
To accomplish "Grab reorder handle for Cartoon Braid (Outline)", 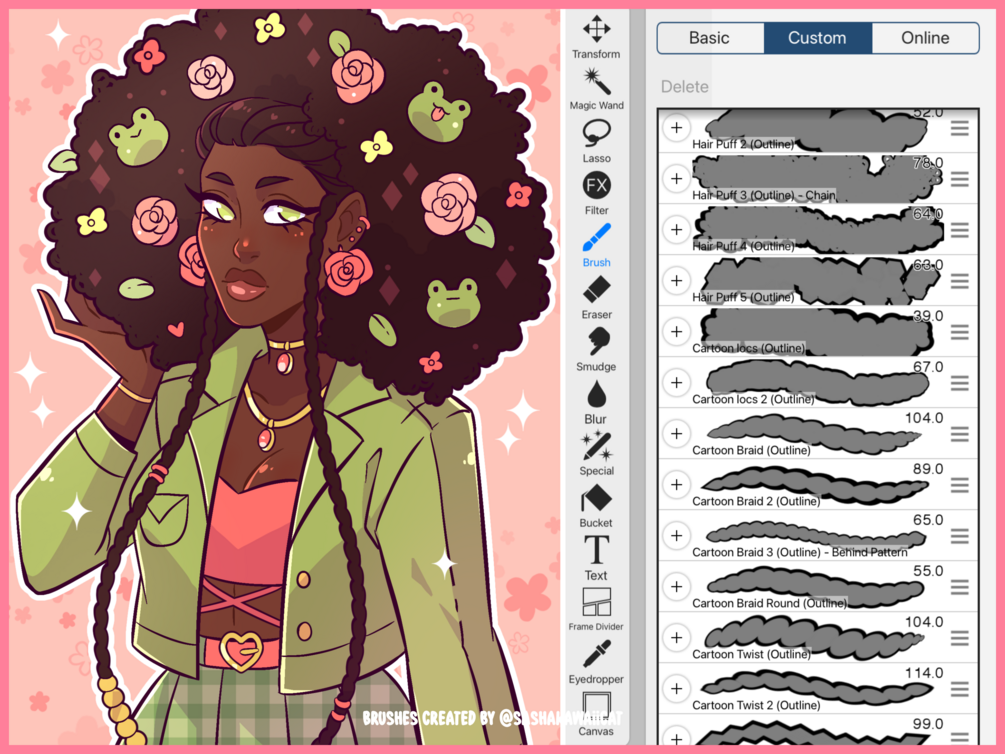I will (x=959, y=435).
